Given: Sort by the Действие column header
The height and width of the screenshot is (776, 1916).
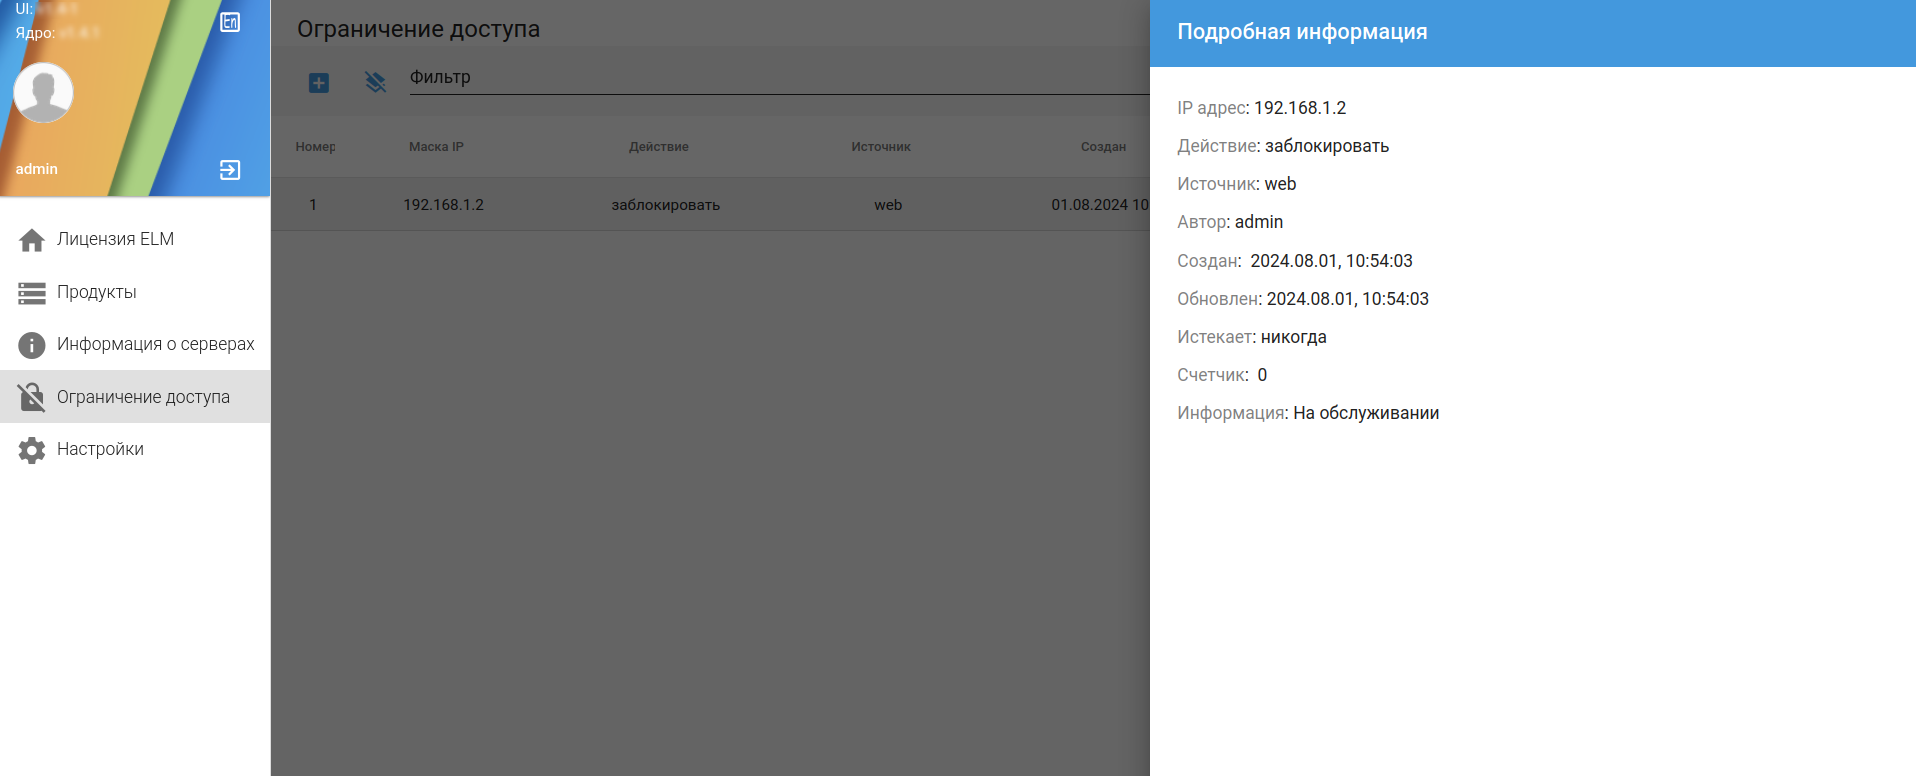Looking at the screenshot, I should [659, 147].
